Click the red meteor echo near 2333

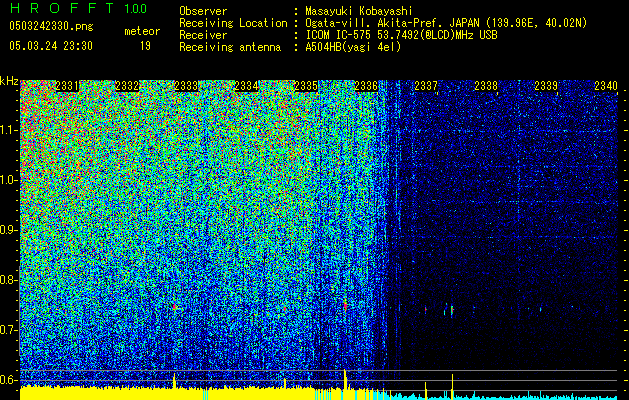[174, 307]
